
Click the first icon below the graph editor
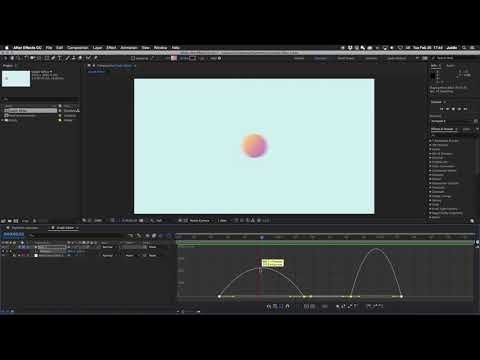pos(268,306)
